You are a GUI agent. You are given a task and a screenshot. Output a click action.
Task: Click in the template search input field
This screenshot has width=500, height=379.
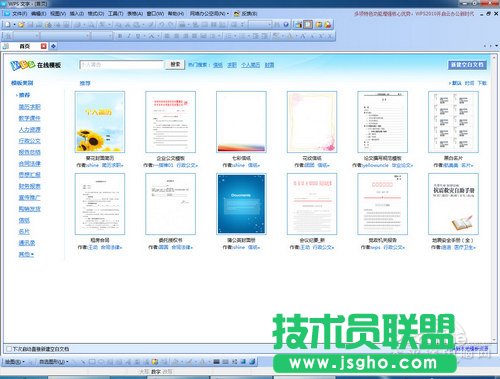click(x=122, y=64)
